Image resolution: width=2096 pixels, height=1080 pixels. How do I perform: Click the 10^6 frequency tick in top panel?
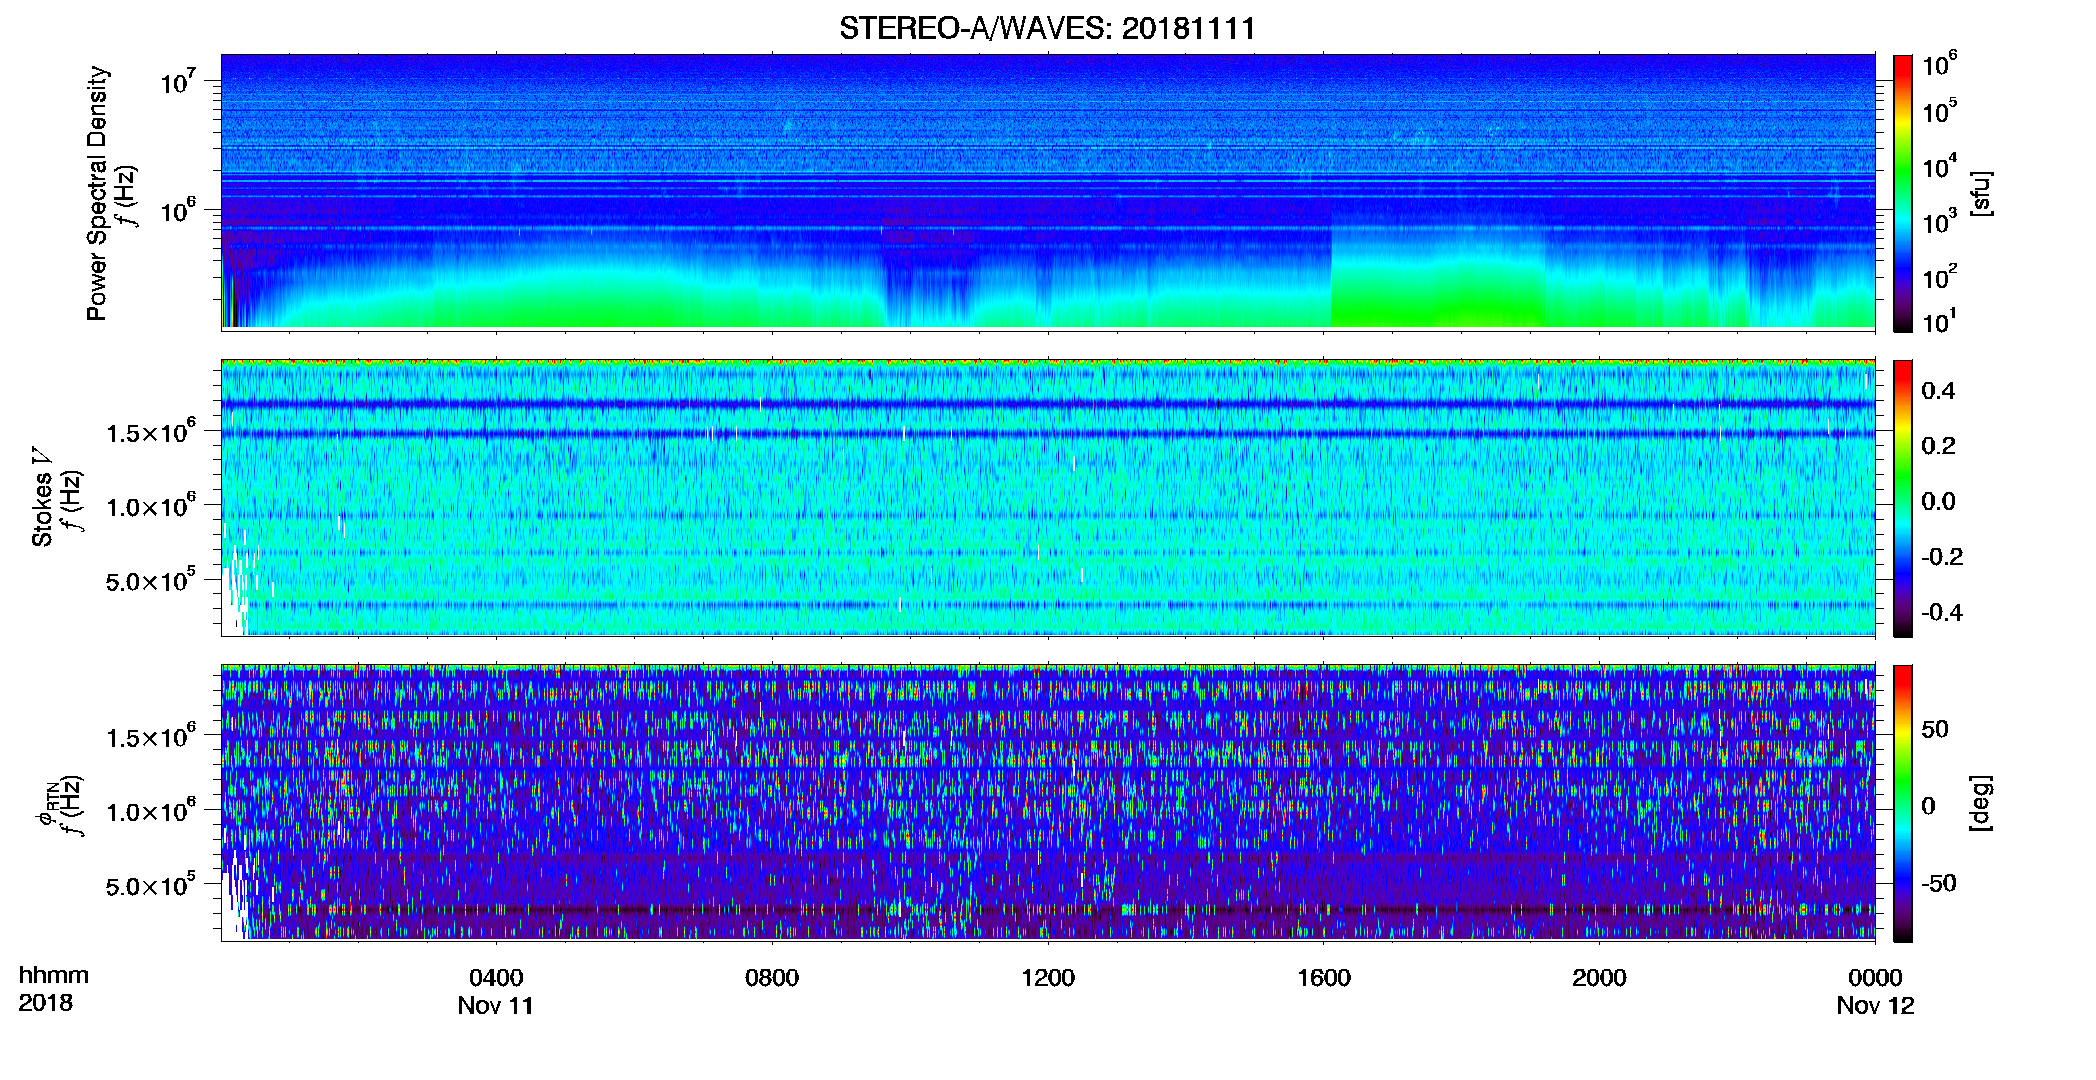click(179, 210)
